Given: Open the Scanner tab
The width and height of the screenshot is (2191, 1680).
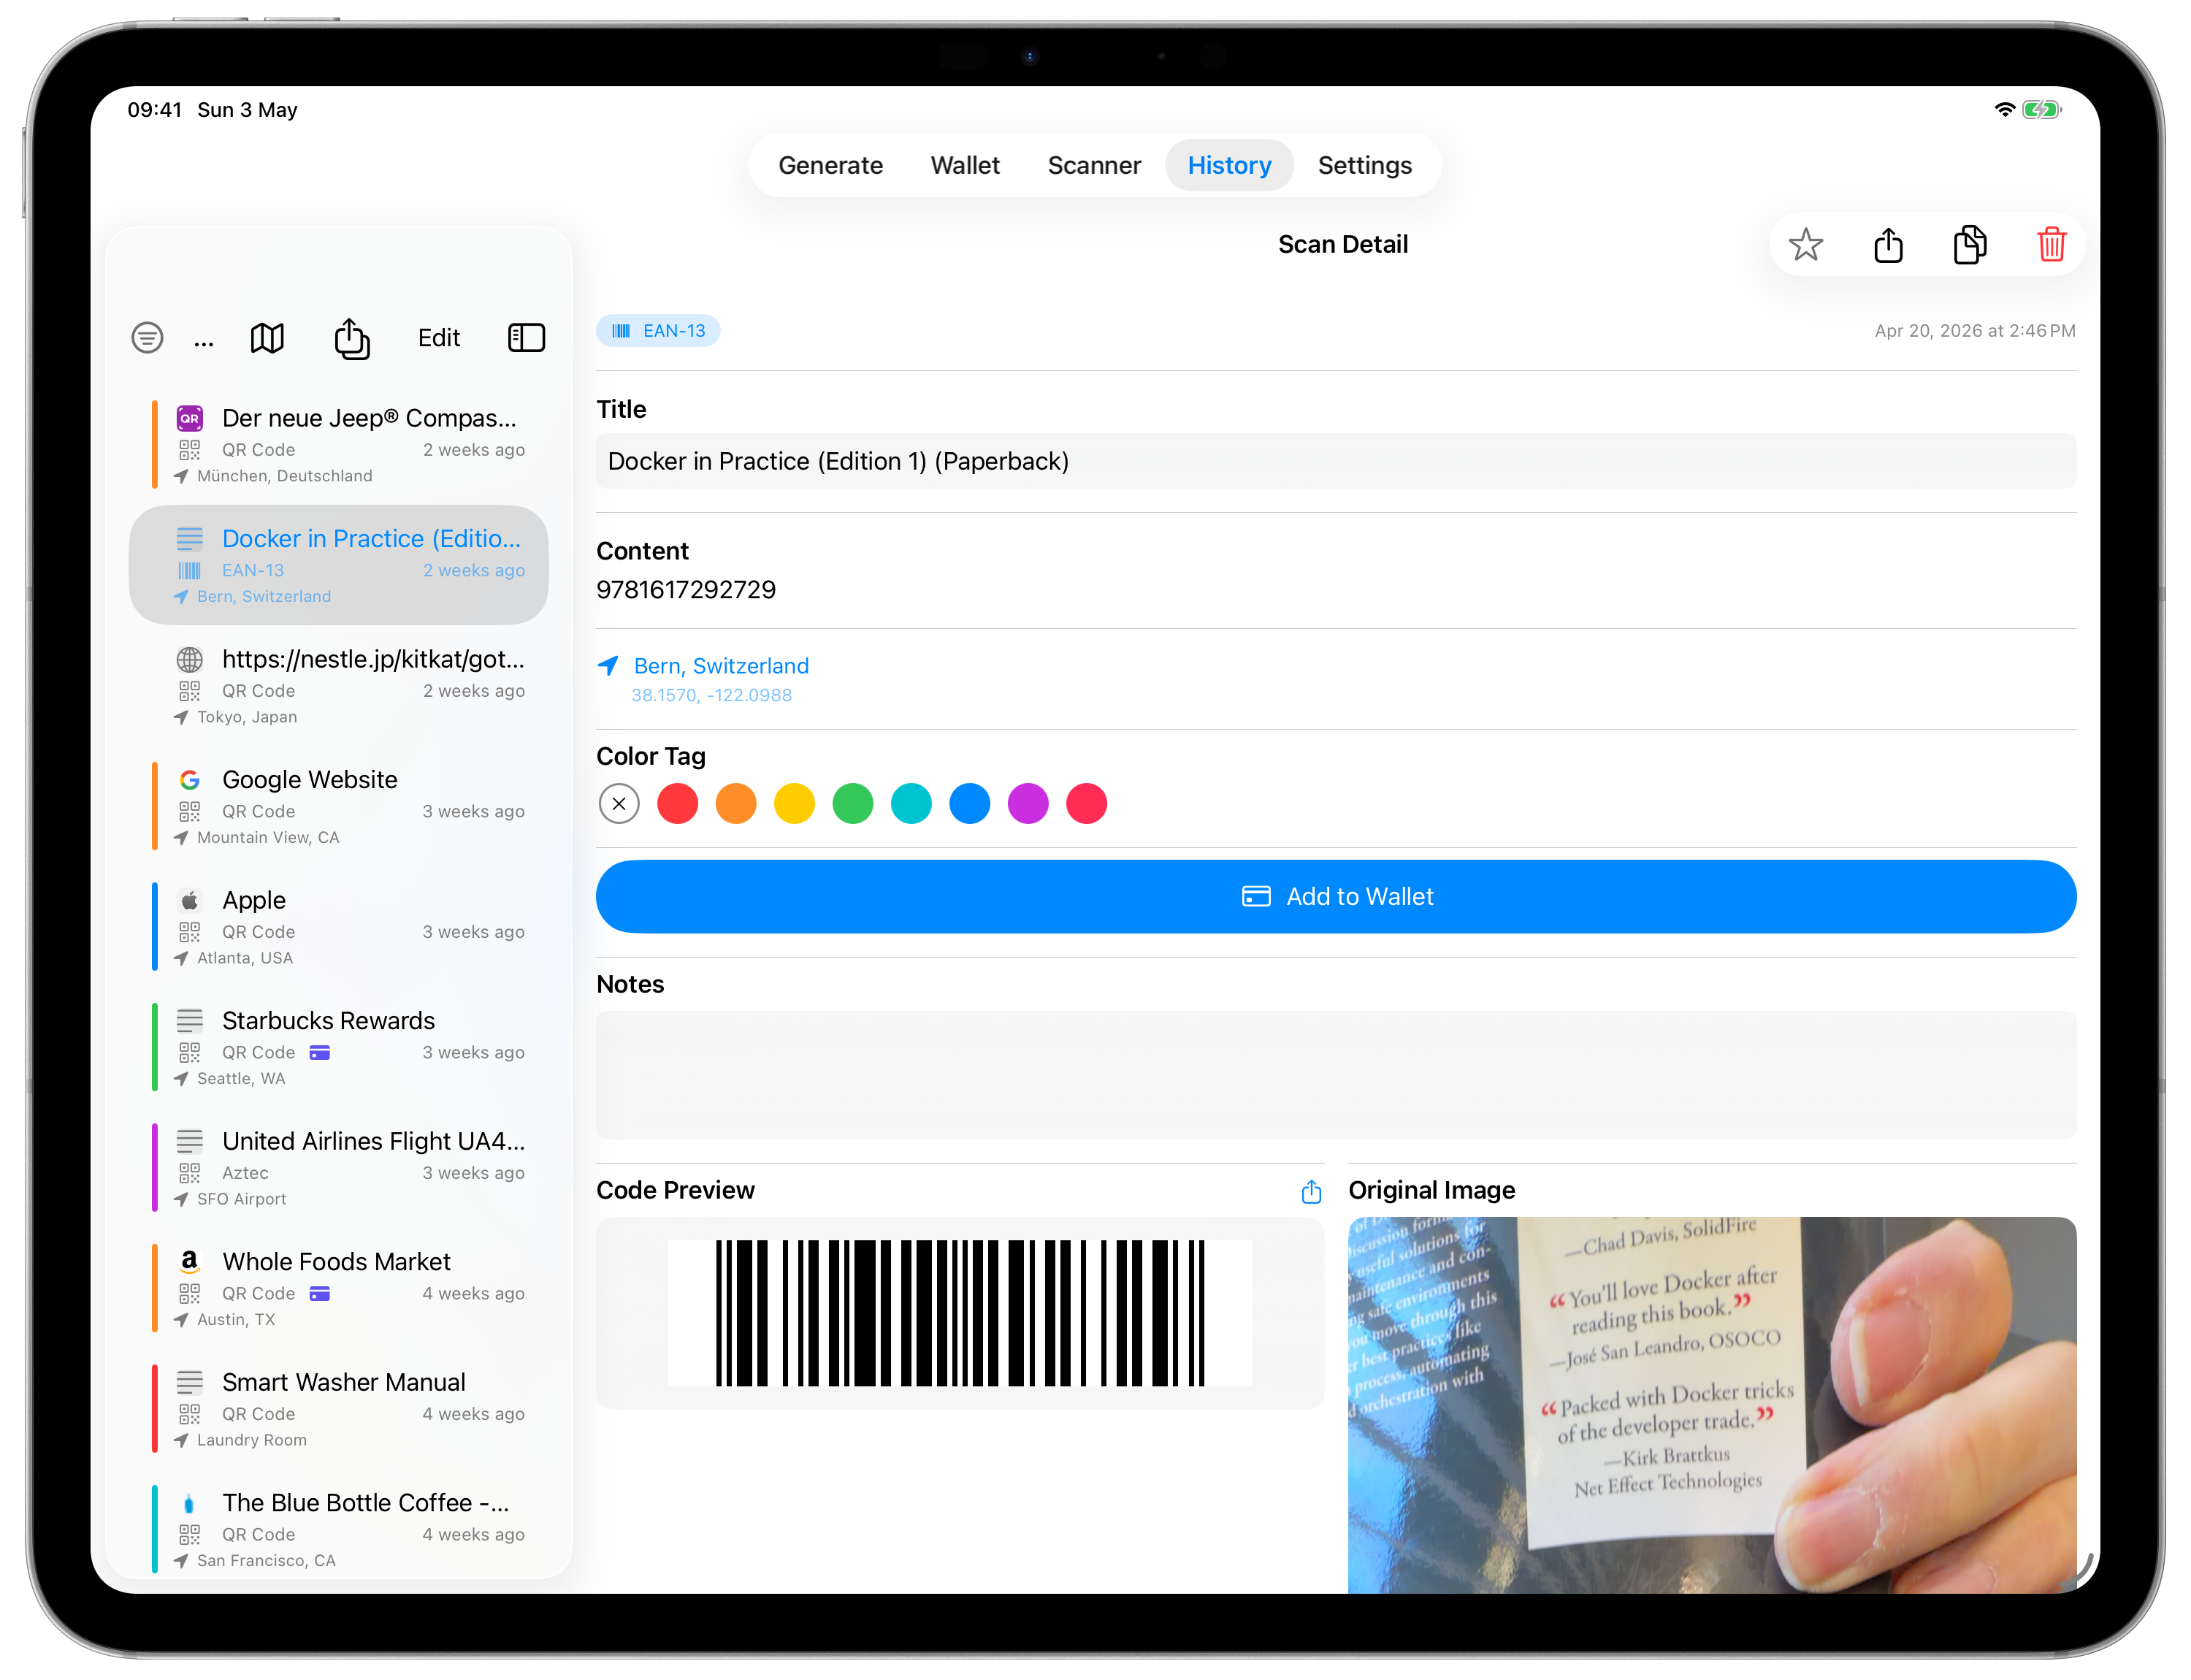Looking at the screenshot, I should click(x=1094, y=165).
